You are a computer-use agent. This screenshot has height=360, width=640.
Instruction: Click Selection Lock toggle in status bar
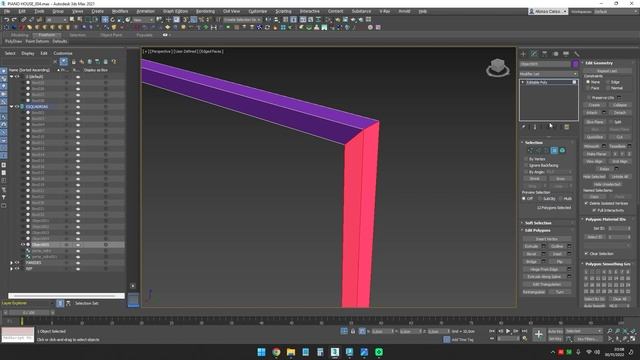353,331
